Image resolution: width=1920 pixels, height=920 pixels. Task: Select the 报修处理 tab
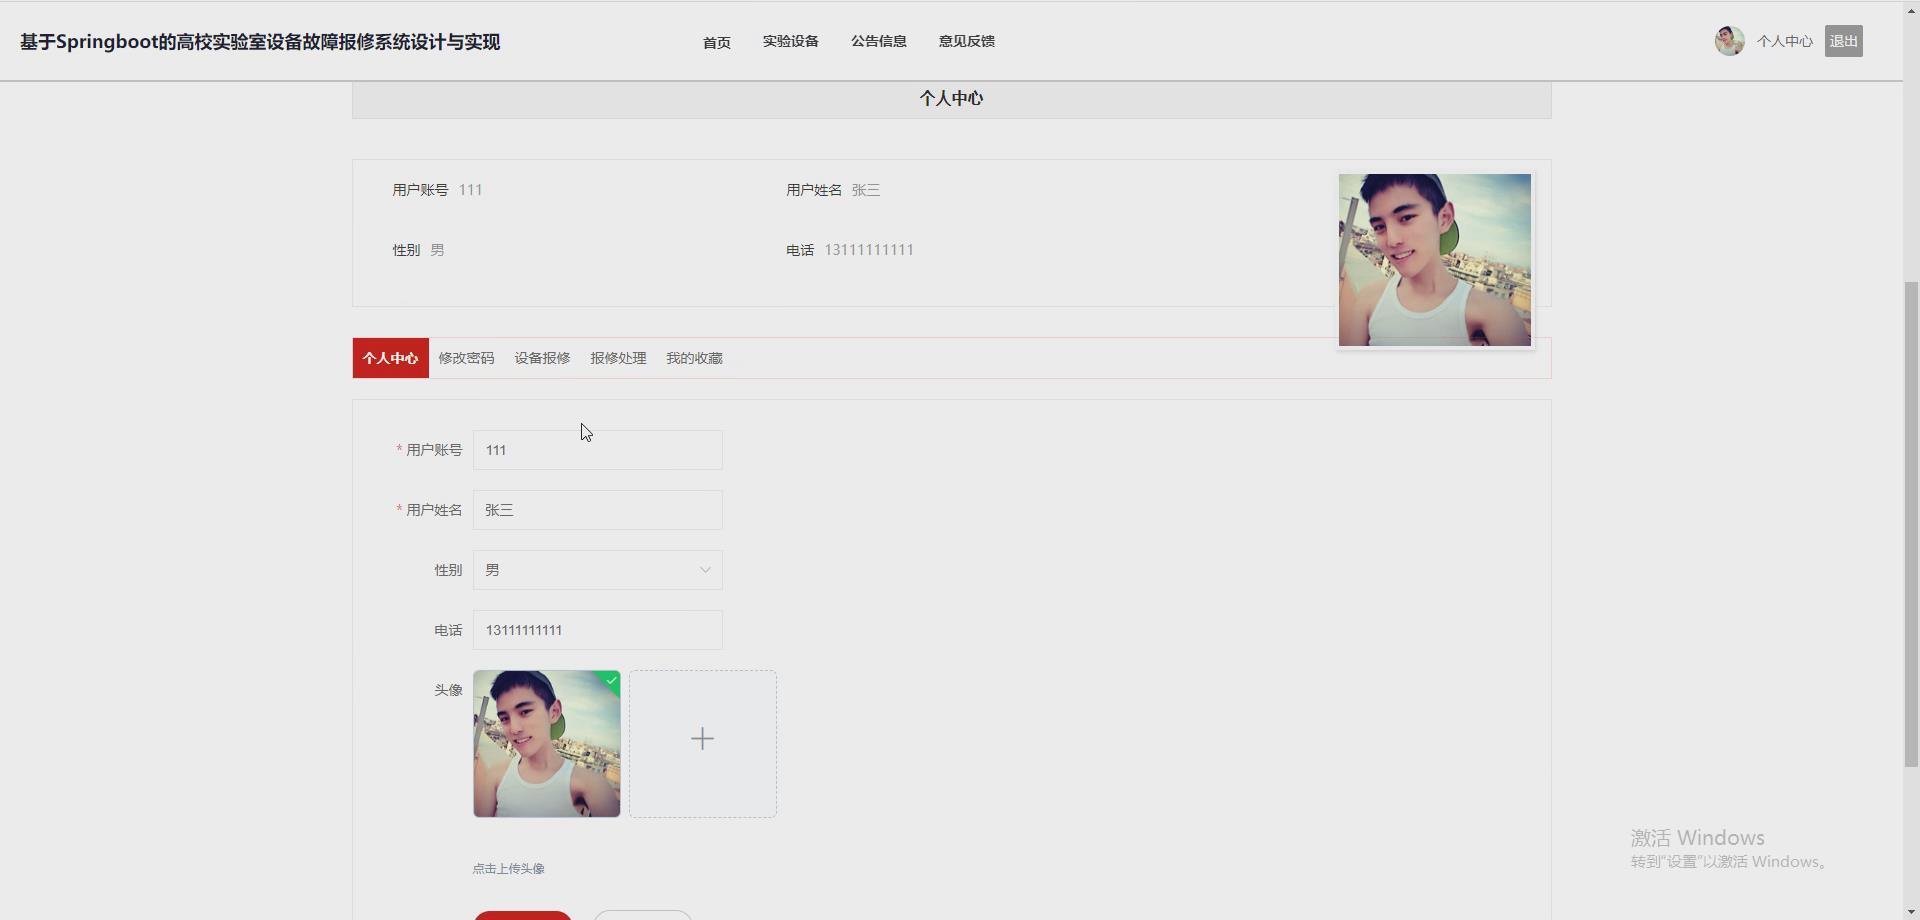[x=618, y=358]
